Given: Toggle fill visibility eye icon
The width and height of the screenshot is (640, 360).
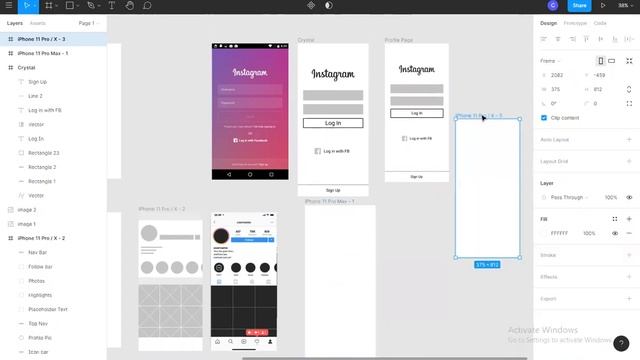Looking at the screenshot, I should pos(615,233).
